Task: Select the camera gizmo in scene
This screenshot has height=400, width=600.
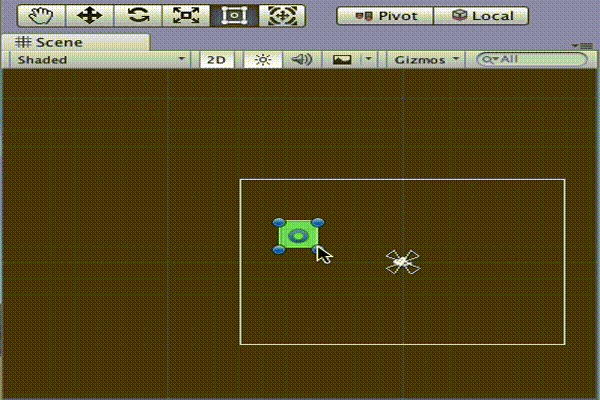Action: 402,262
